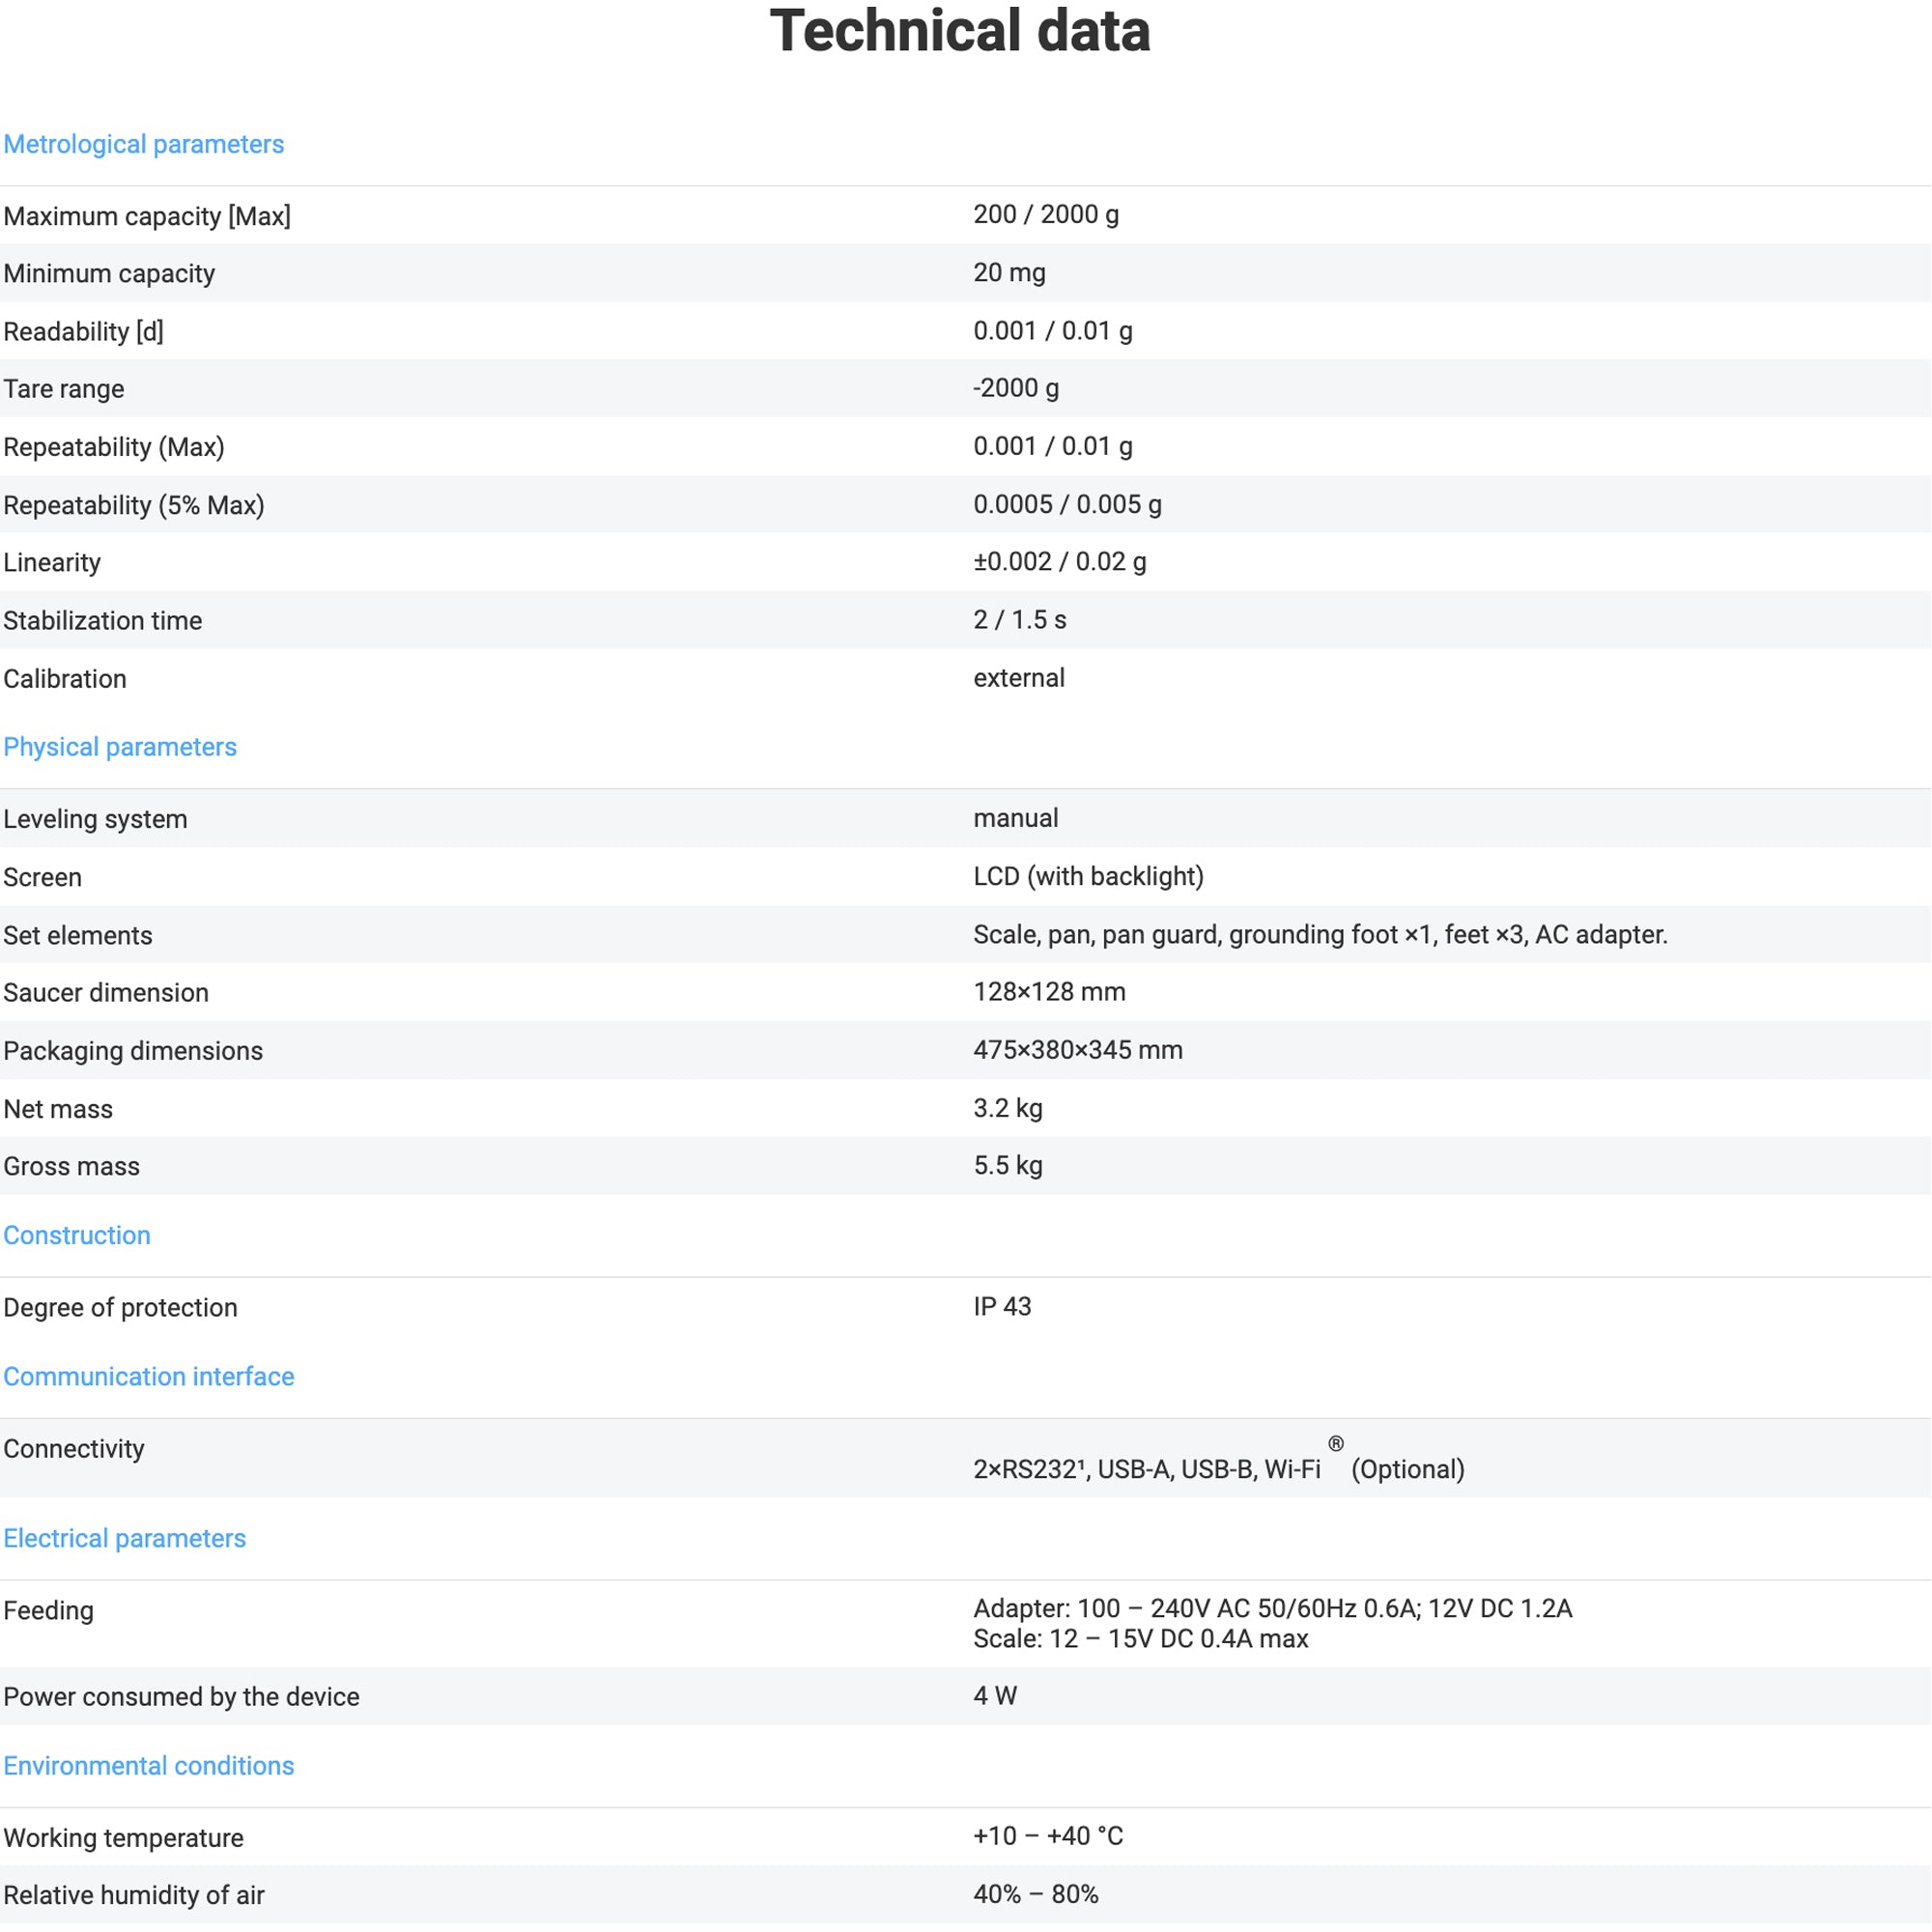
Task: Click the 'Tare range' label
Action: click(64, 389)
